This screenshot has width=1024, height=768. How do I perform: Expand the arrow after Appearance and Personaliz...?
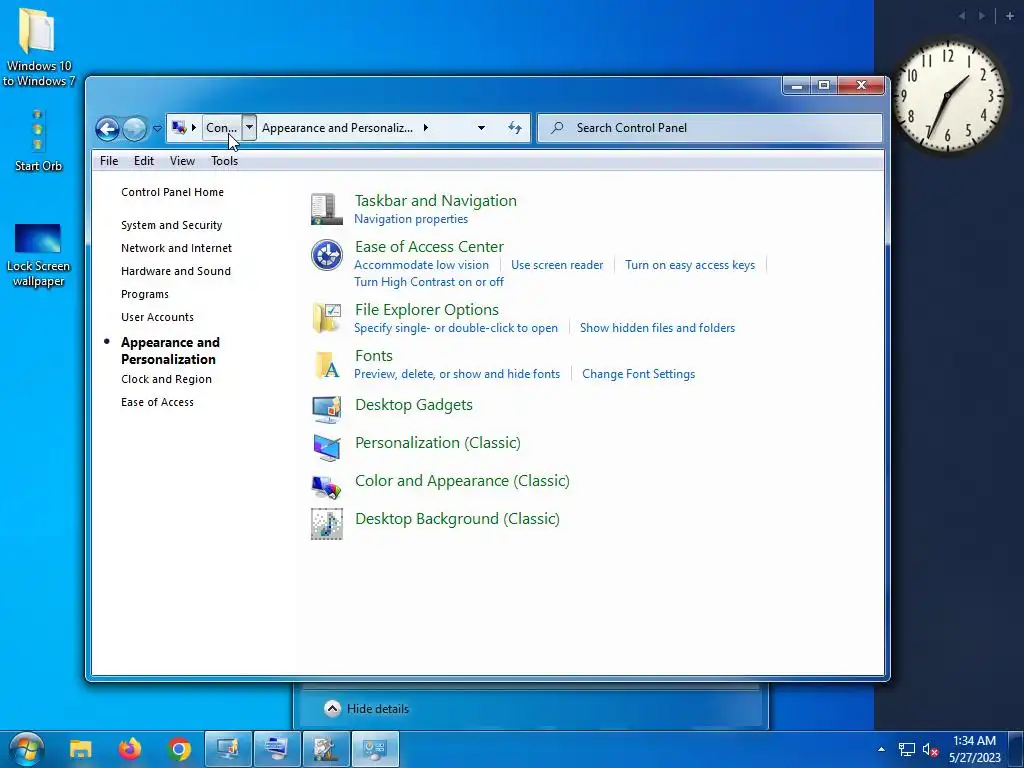(426, 127)
